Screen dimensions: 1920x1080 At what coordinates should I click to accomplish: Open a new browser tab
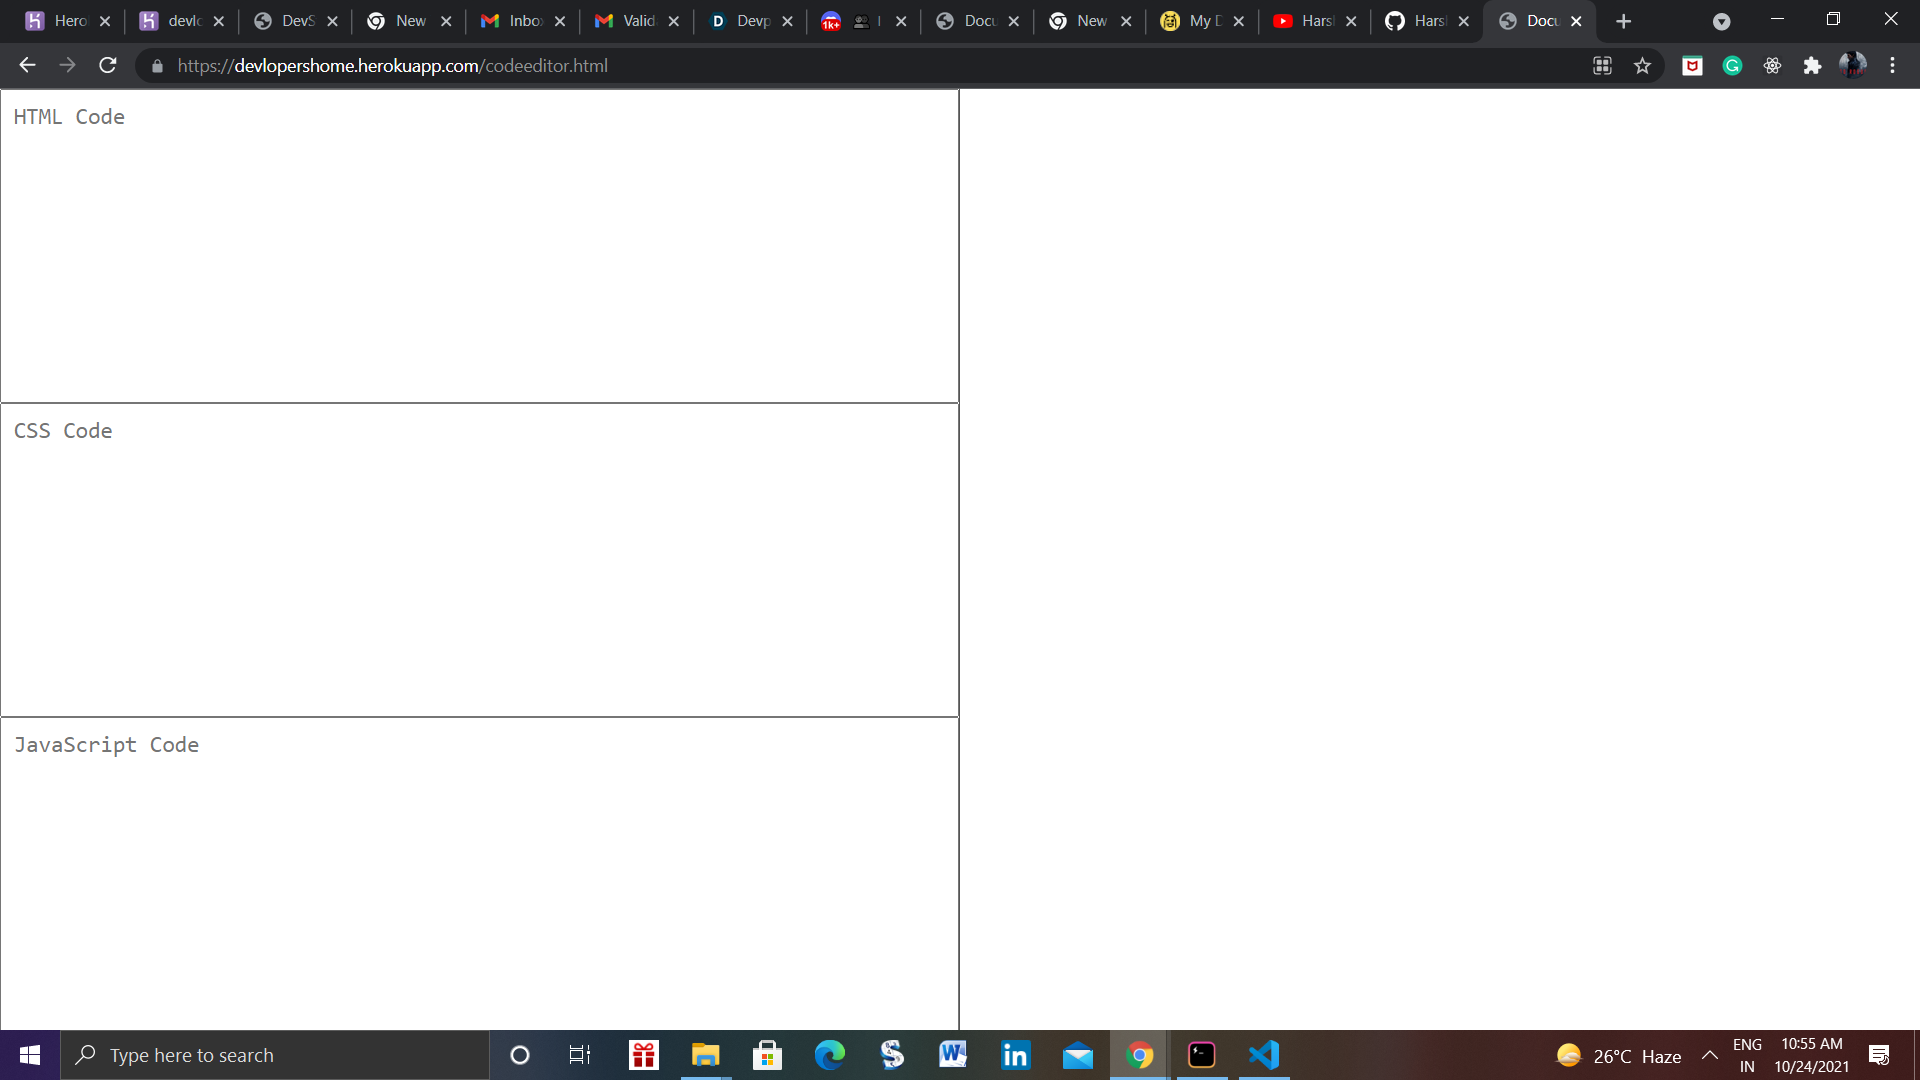click(x=1623, y=21)
